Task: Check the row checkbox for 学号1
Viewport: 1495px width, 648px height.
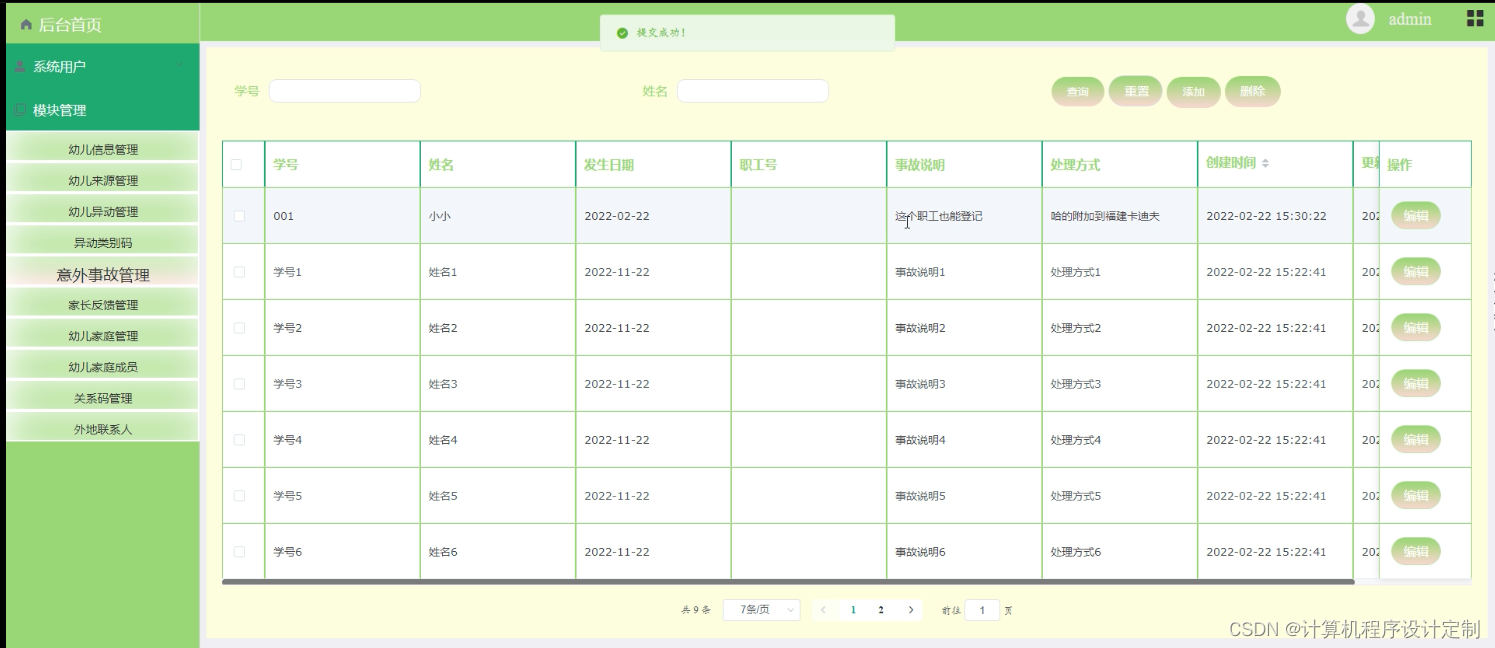Action: [x=239, y=272]
